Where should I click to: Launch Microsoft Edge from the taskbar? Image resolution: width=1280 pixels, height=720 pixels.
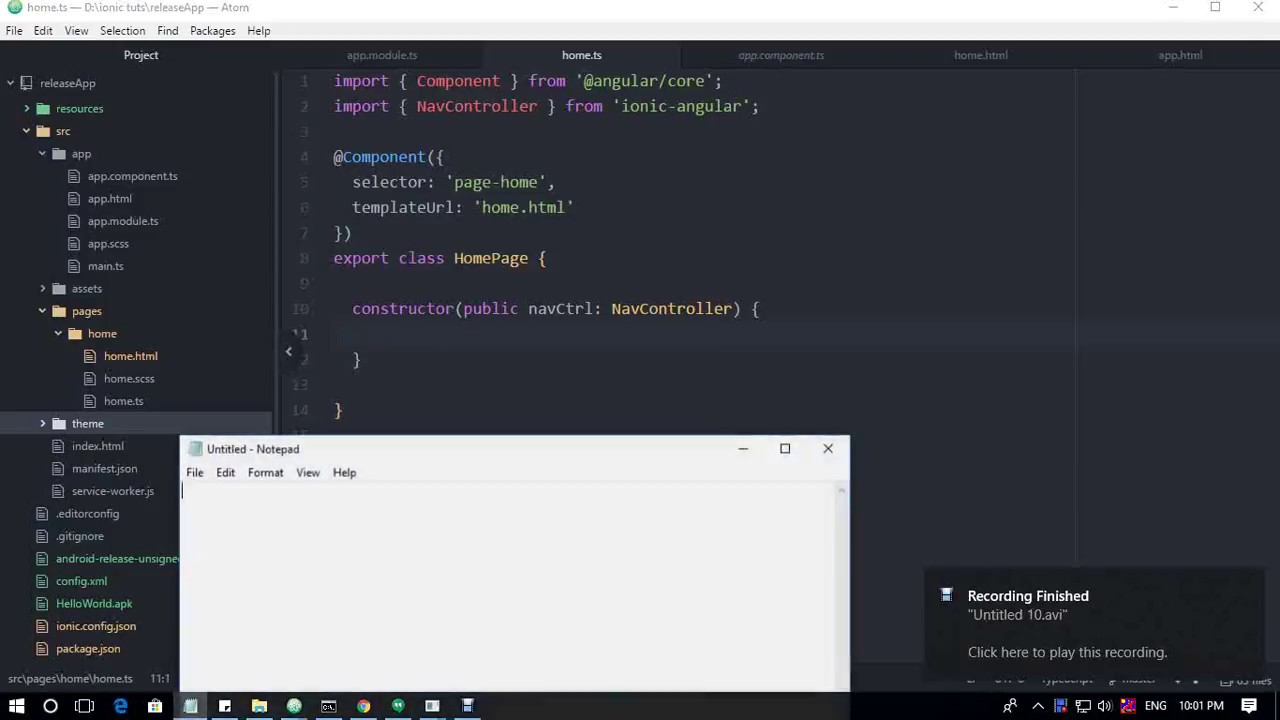point(120,706)
